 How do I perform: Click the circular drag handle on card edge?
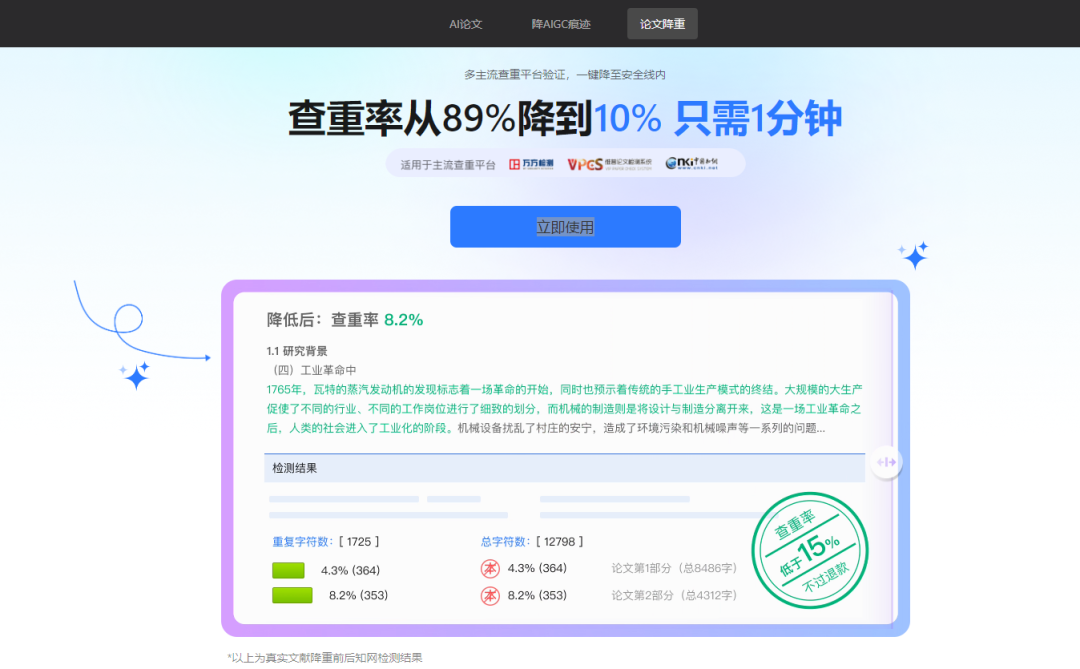point(886,462)
